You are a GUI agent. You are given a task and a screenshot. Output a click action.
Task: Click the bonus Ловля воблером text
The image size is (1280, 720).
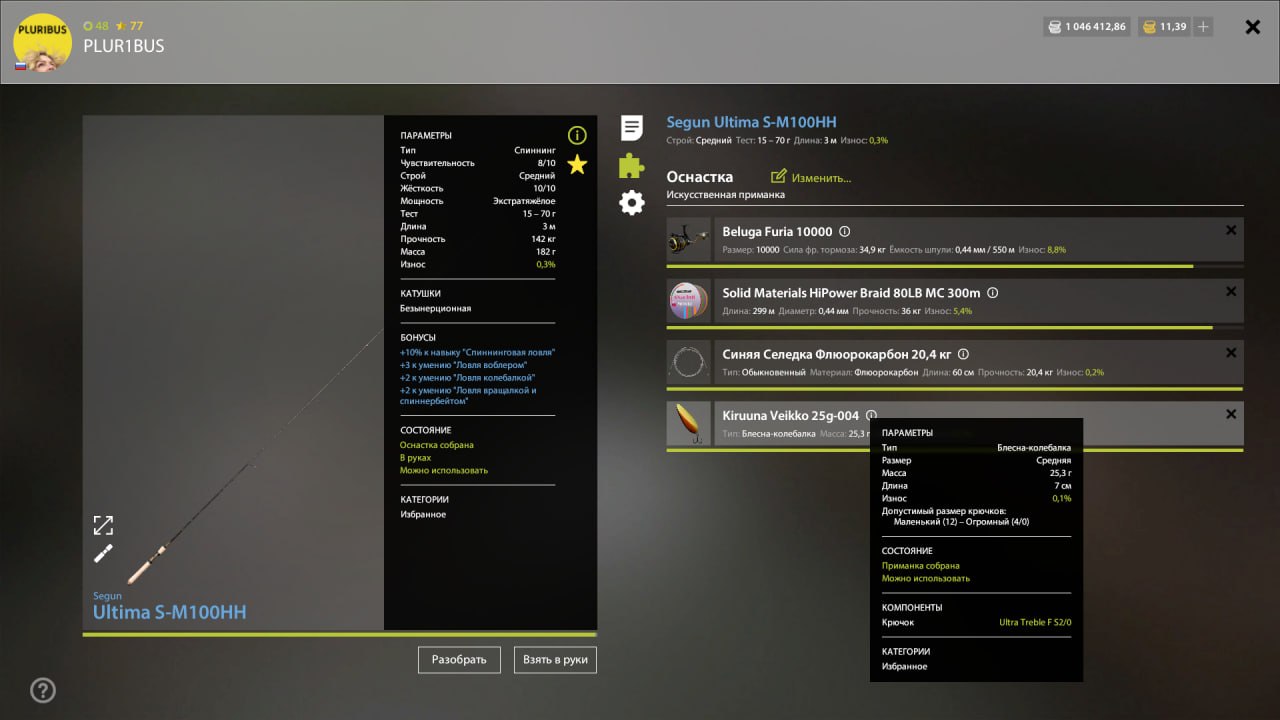pos(463,365)
